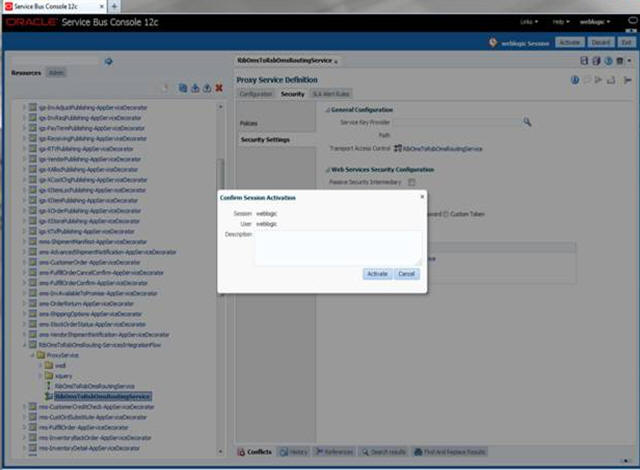Click the resource search input field

[x=56, y=61]
